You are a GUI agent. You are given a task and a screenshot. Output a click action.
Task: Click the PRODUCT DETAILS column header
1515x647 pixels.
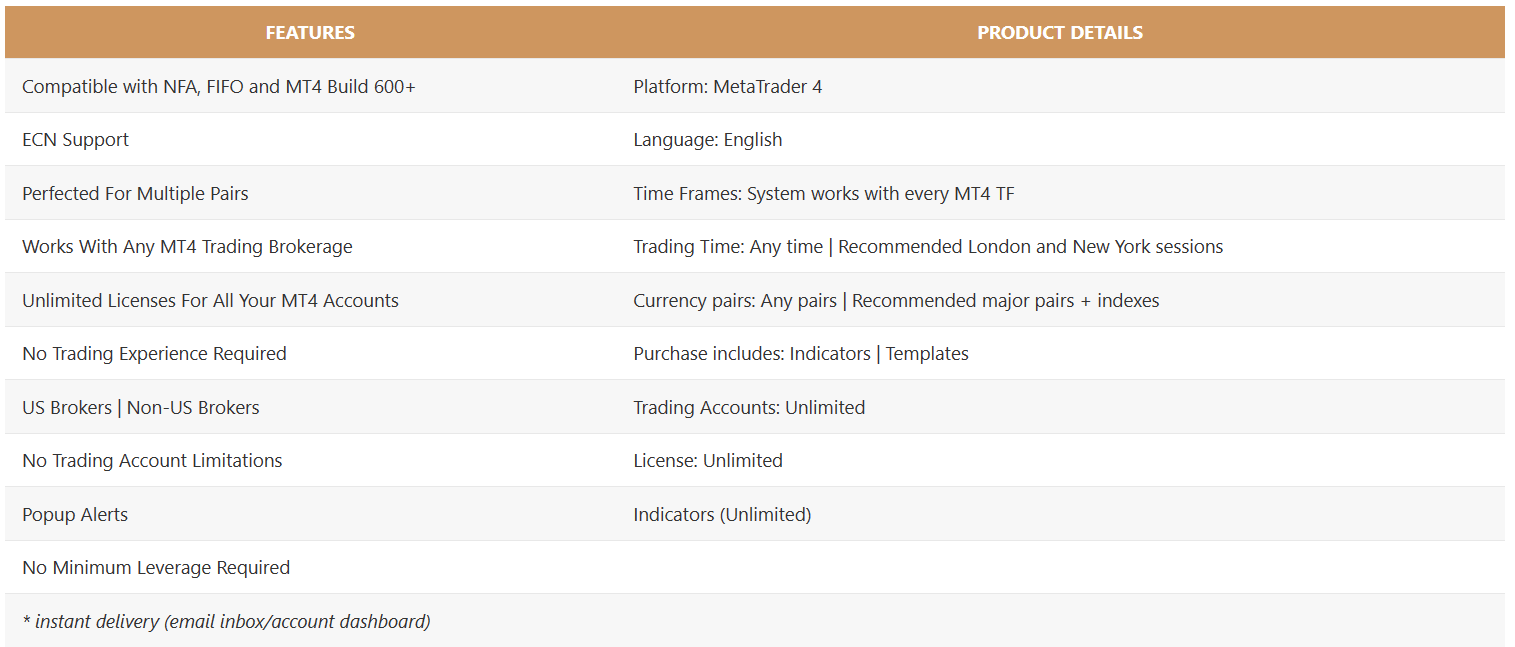pos(1060,32)
